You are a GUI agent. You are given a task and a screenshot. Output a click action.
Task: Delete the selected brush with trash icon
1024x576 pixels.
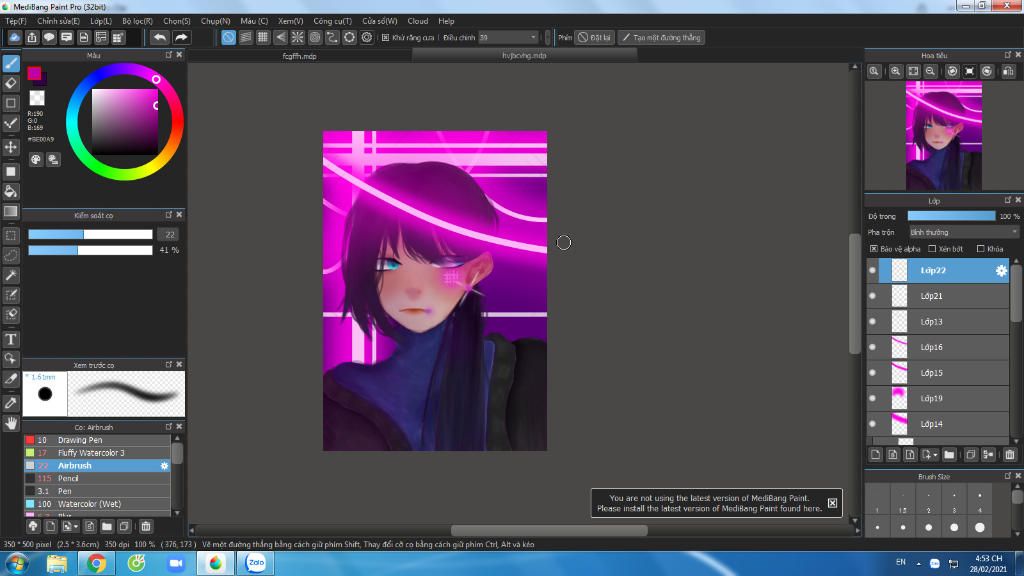coord(146,526)
